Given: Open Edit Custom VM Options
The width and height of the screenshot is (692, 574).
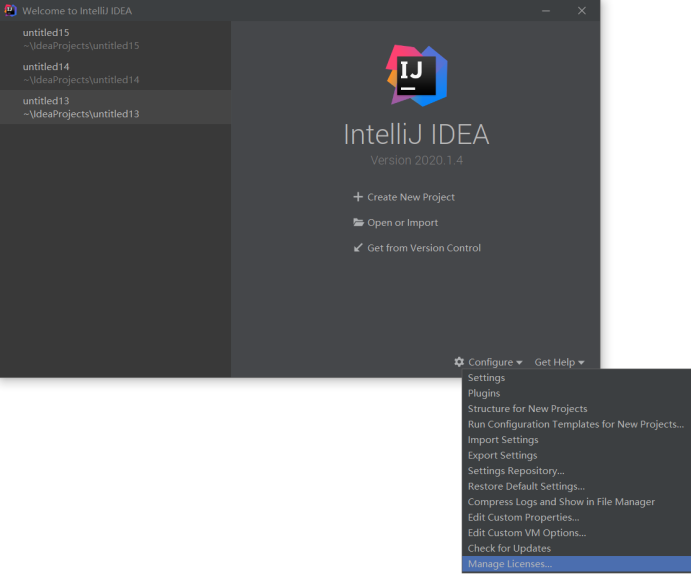Looking at the screenshot, I should [x=576, y=533].
